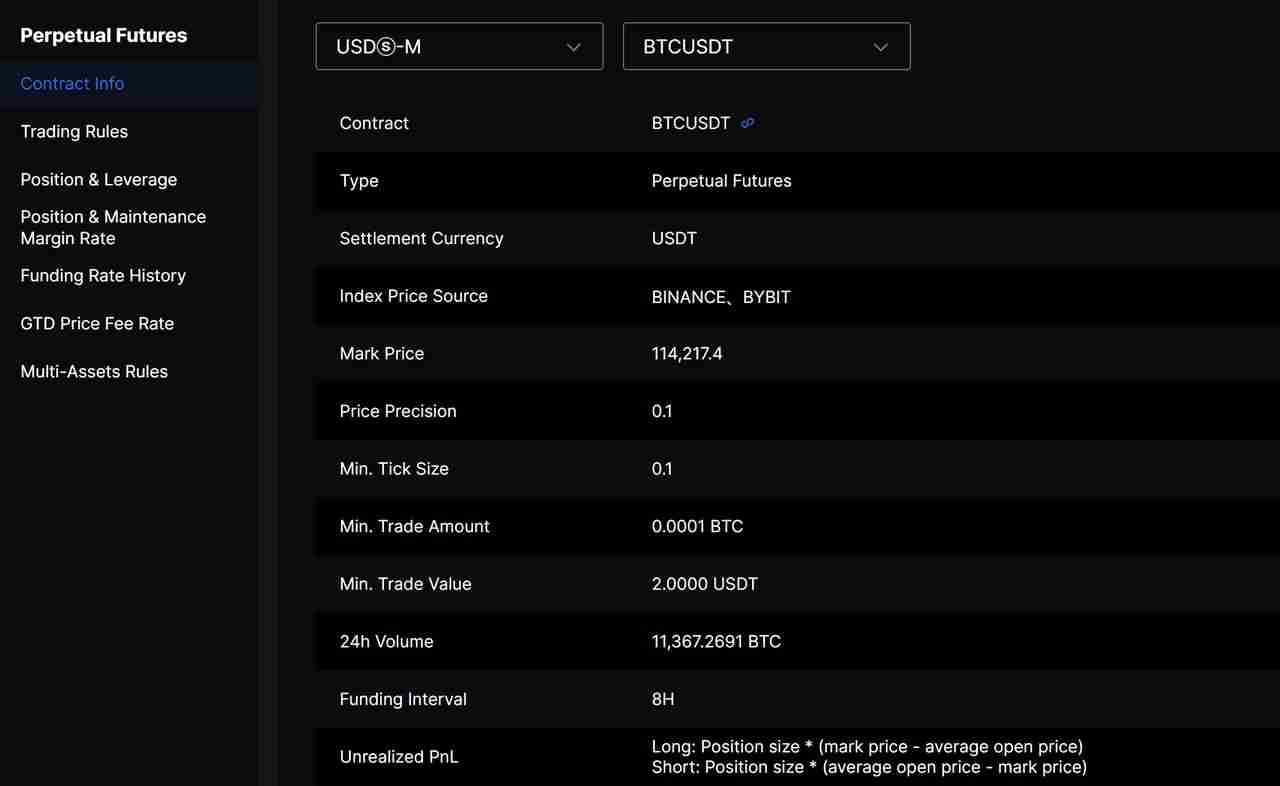
Task: Click the Perpetual Futures sidebar heading
Action: 103,36
